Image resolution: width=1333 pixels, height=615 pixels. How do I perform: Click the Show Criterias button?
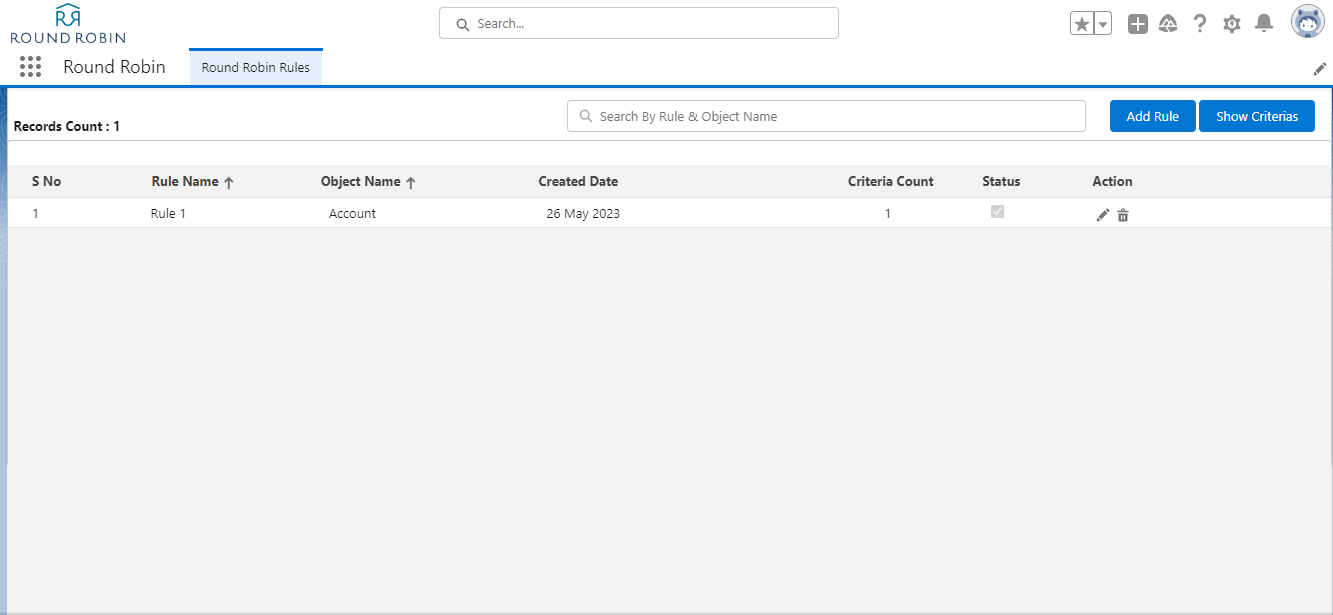(1256, 116)
